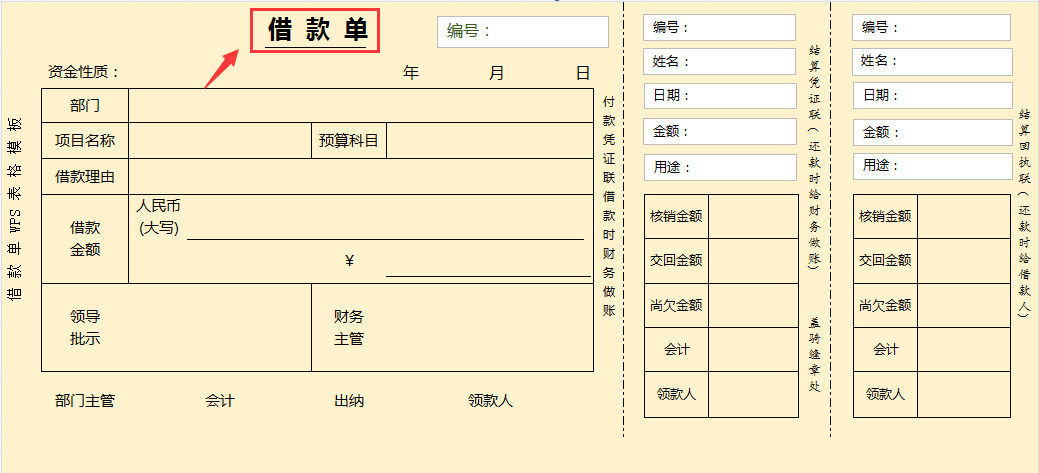This screenshot has height=473, width=1039.
Task: Click the 编号 field beside the 借款单 title
Action: (x=523, y=32)
